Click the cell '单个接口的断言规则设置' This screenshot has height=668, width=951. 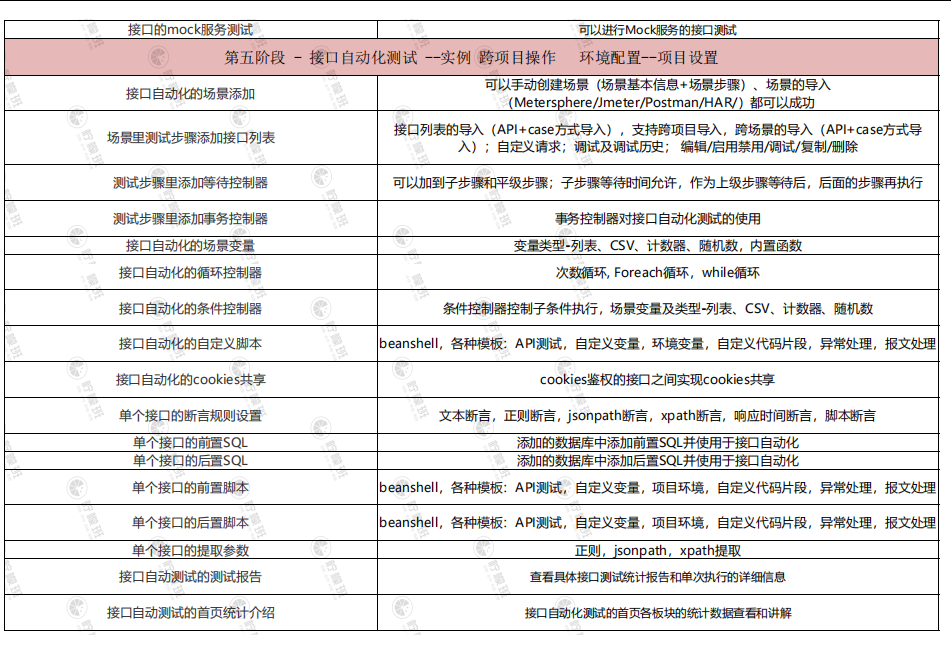[x=190, y=416]
